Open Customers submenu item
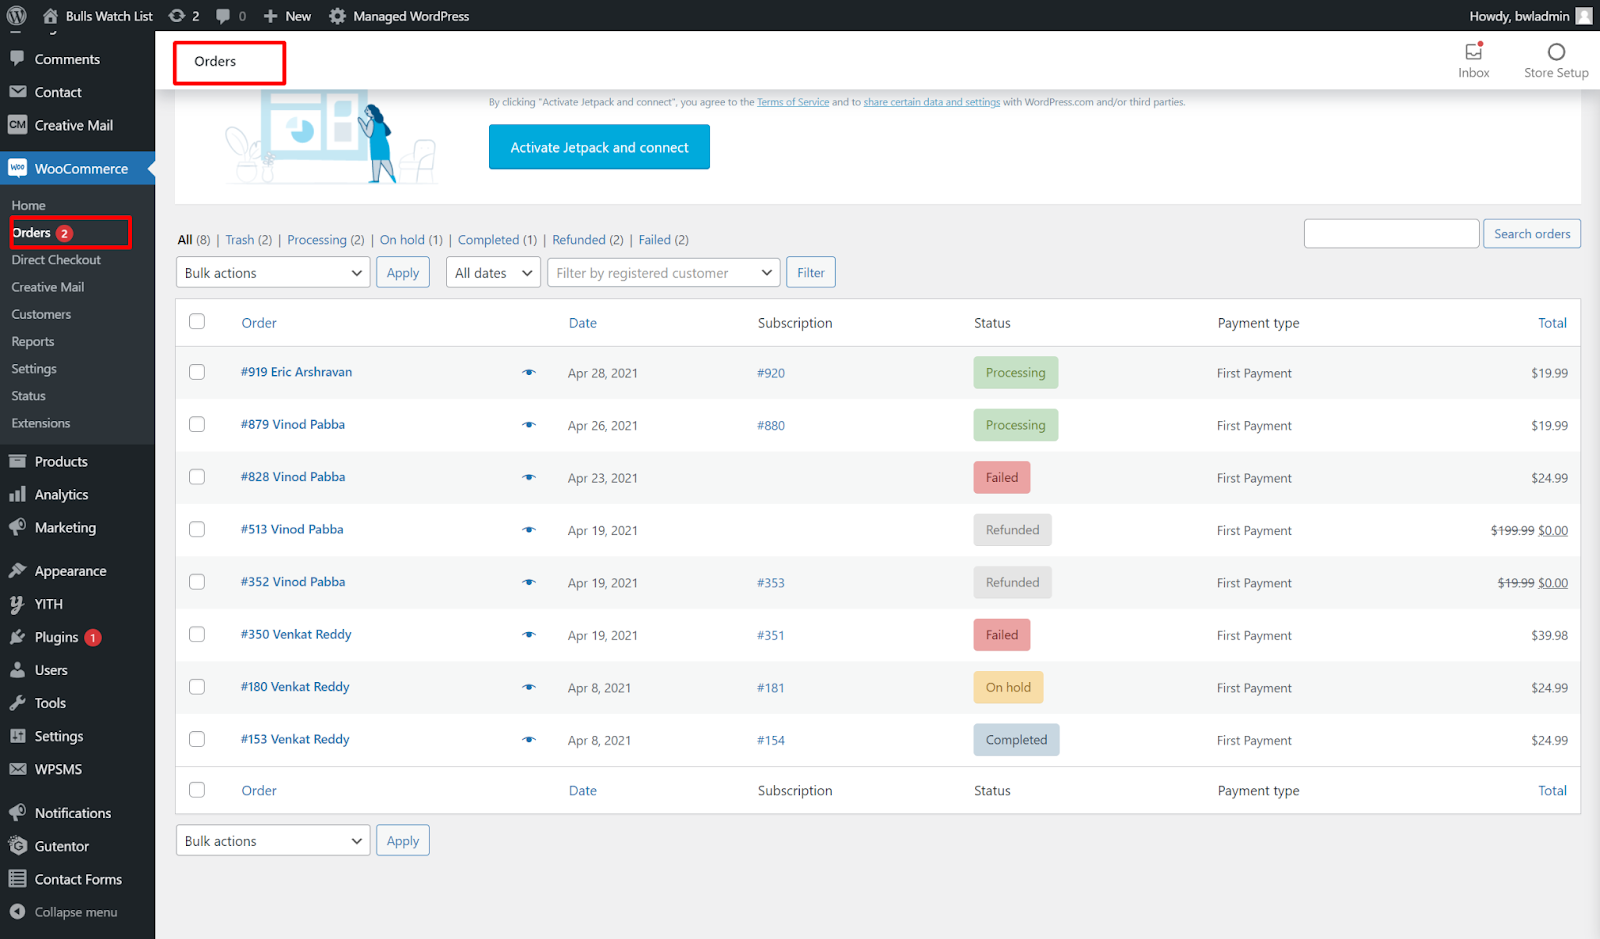Viewport: 1600px width, 939px height. 41,314
